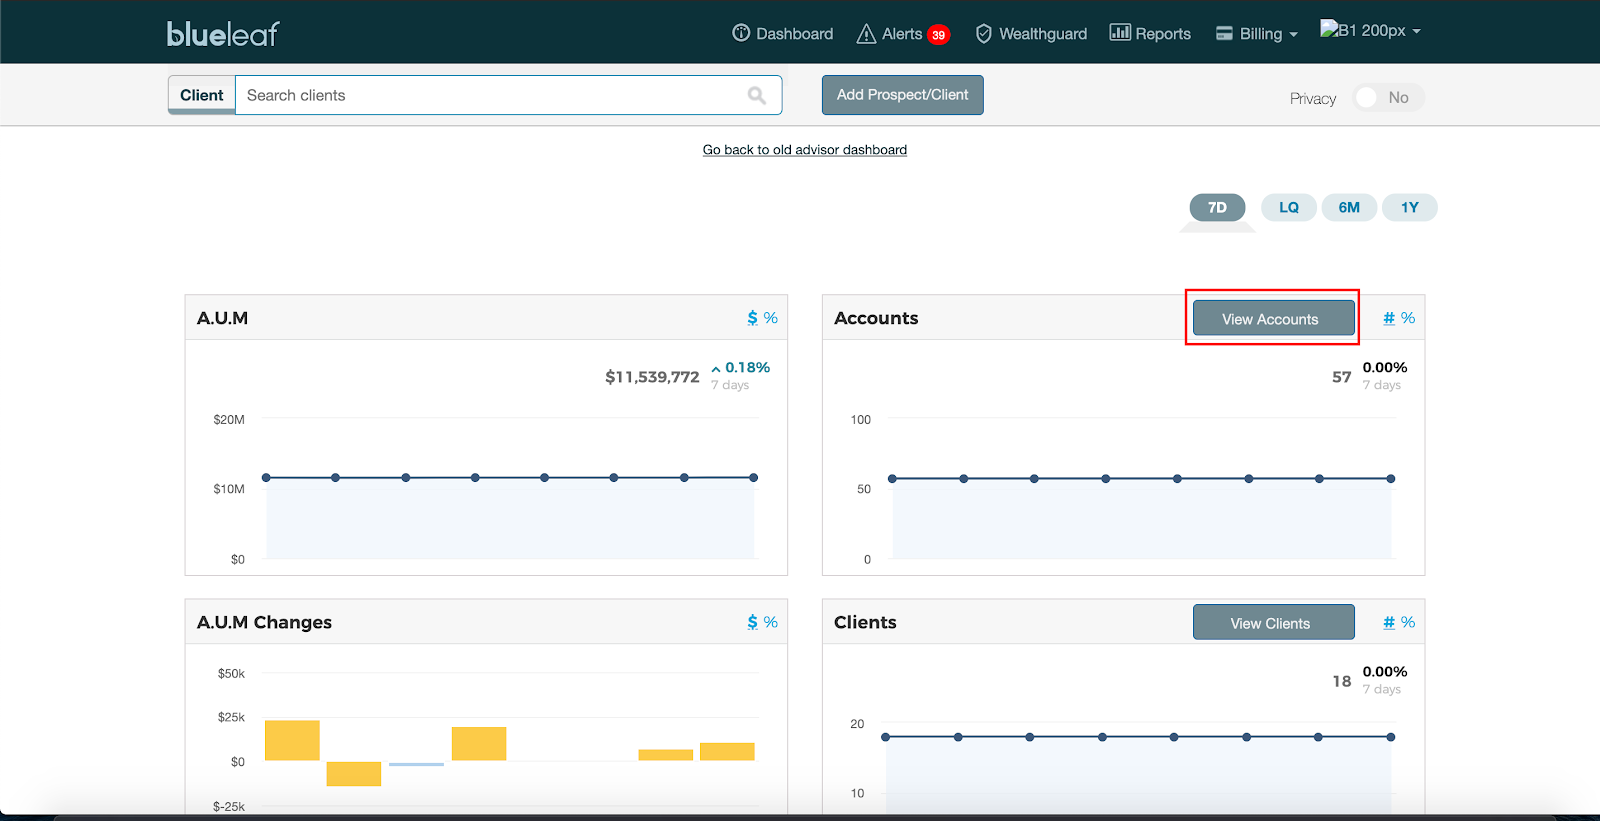
Task: Switch A.U.M Changes card to percent view
Action: (771, 622)
